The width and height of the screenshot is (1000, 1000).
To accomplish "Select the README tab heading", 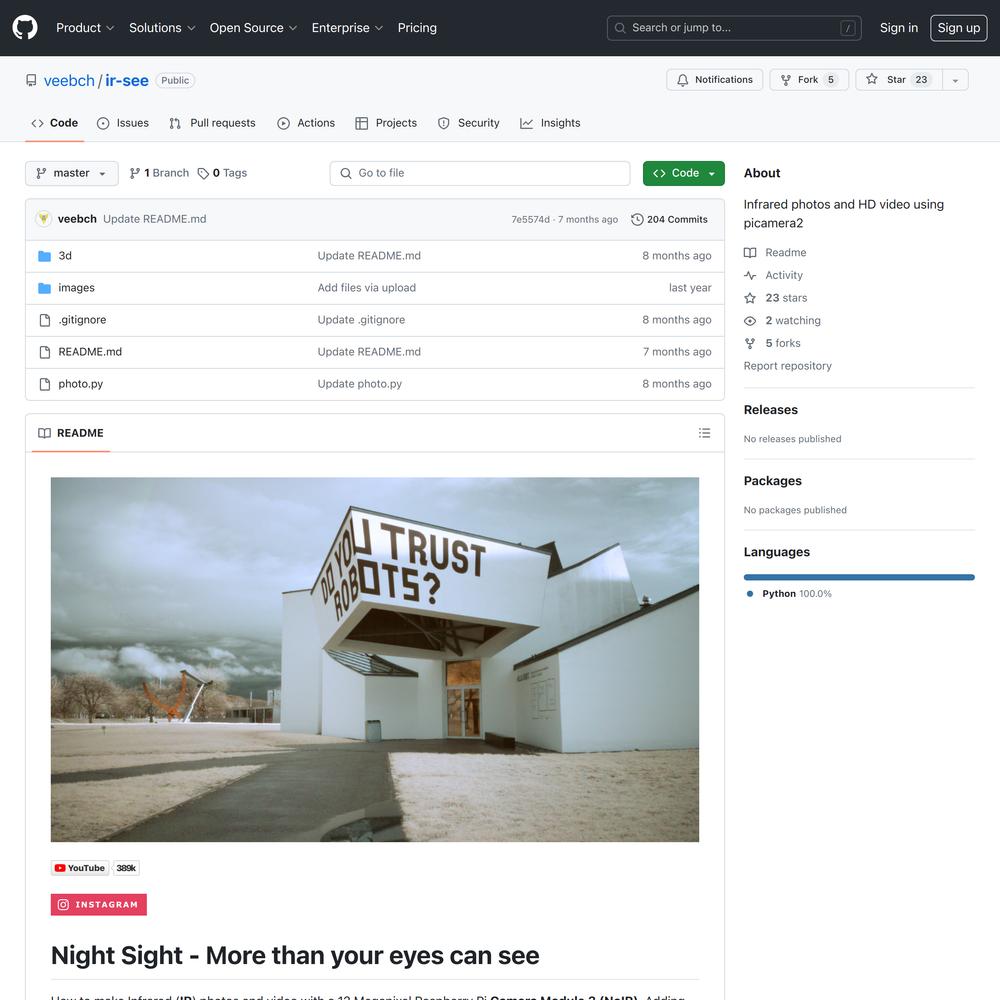I will [x=71, y=433].
